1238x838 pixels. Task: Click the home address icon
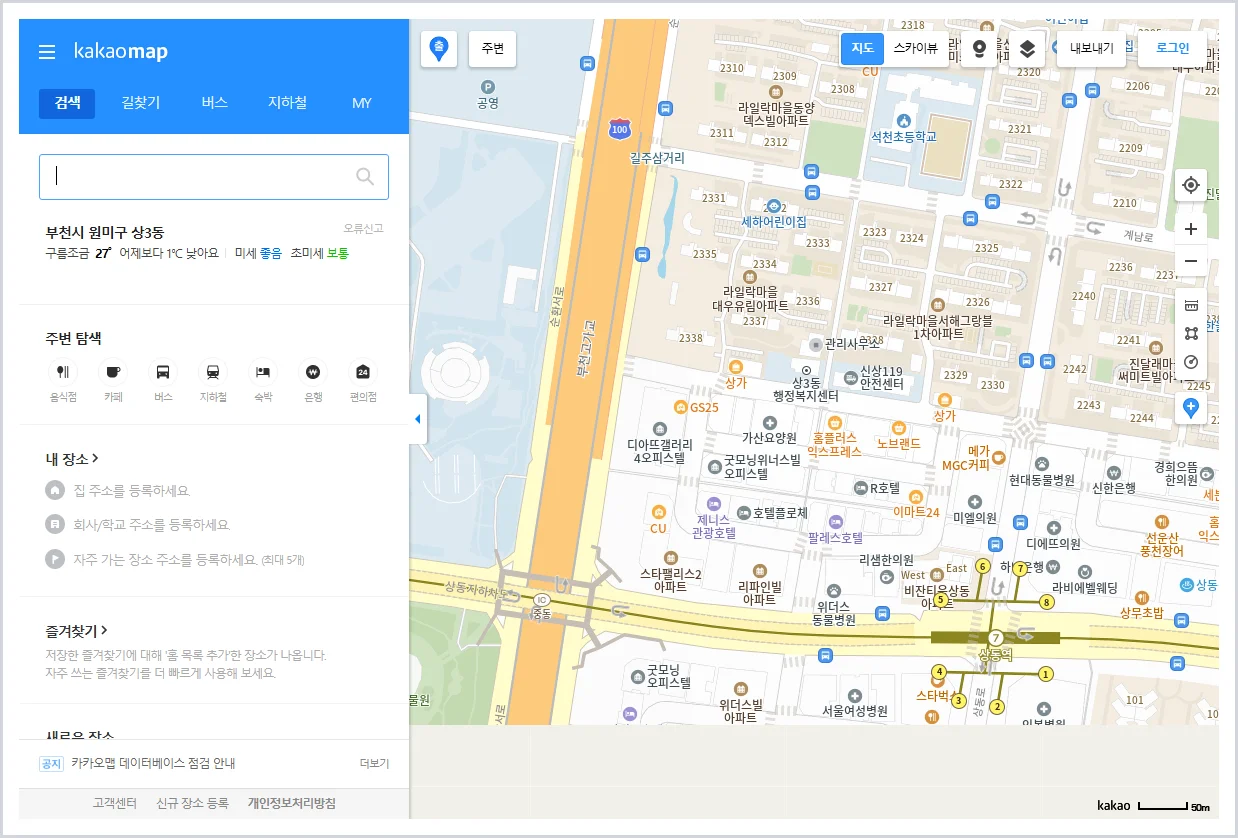(54, 490)
